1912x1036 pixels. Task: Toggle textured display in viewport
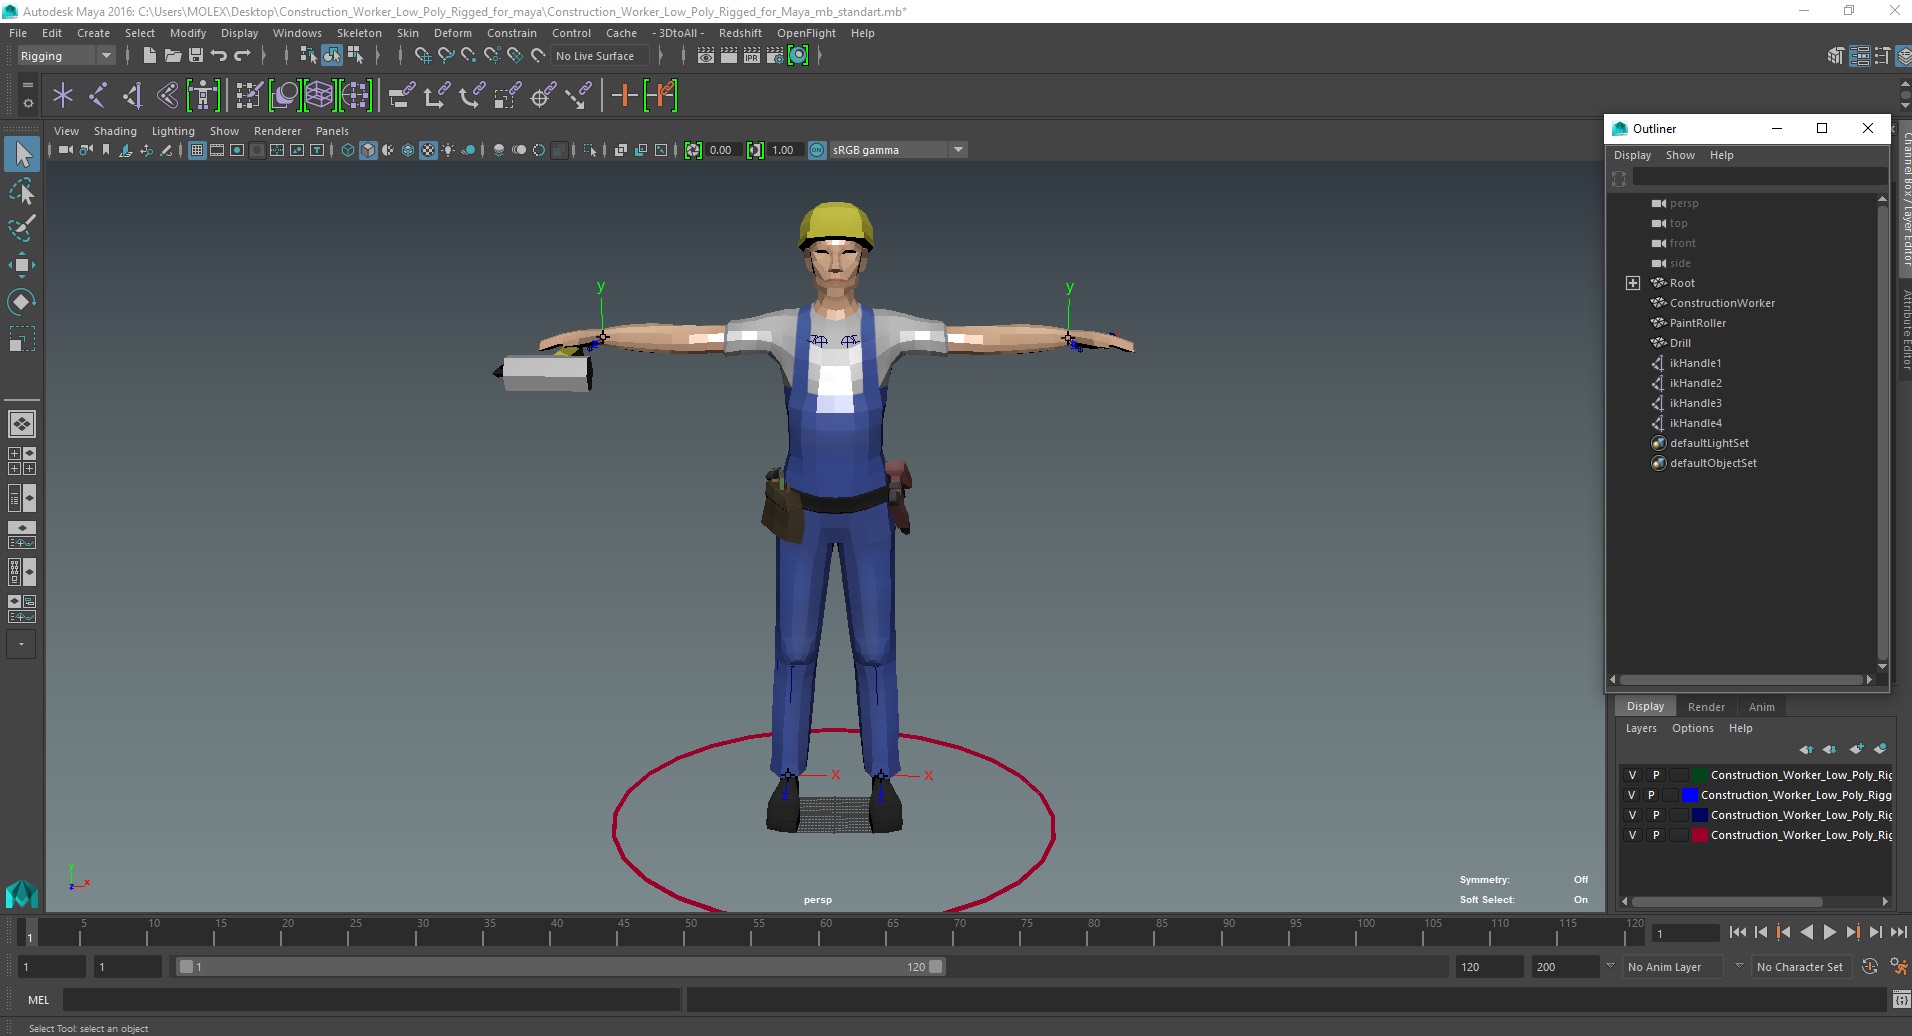click(x=428, y=150)
